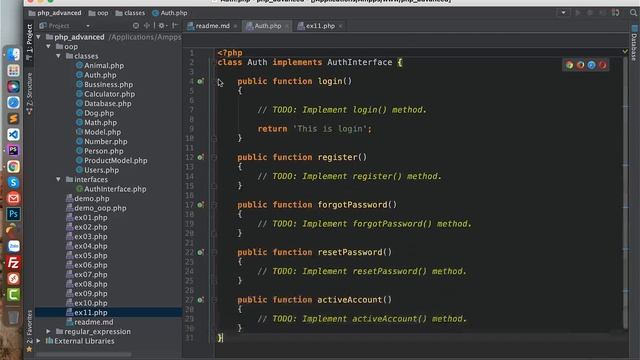
Task: Click classes folder in the breadcrumb bar
Action: click(130, 13)
